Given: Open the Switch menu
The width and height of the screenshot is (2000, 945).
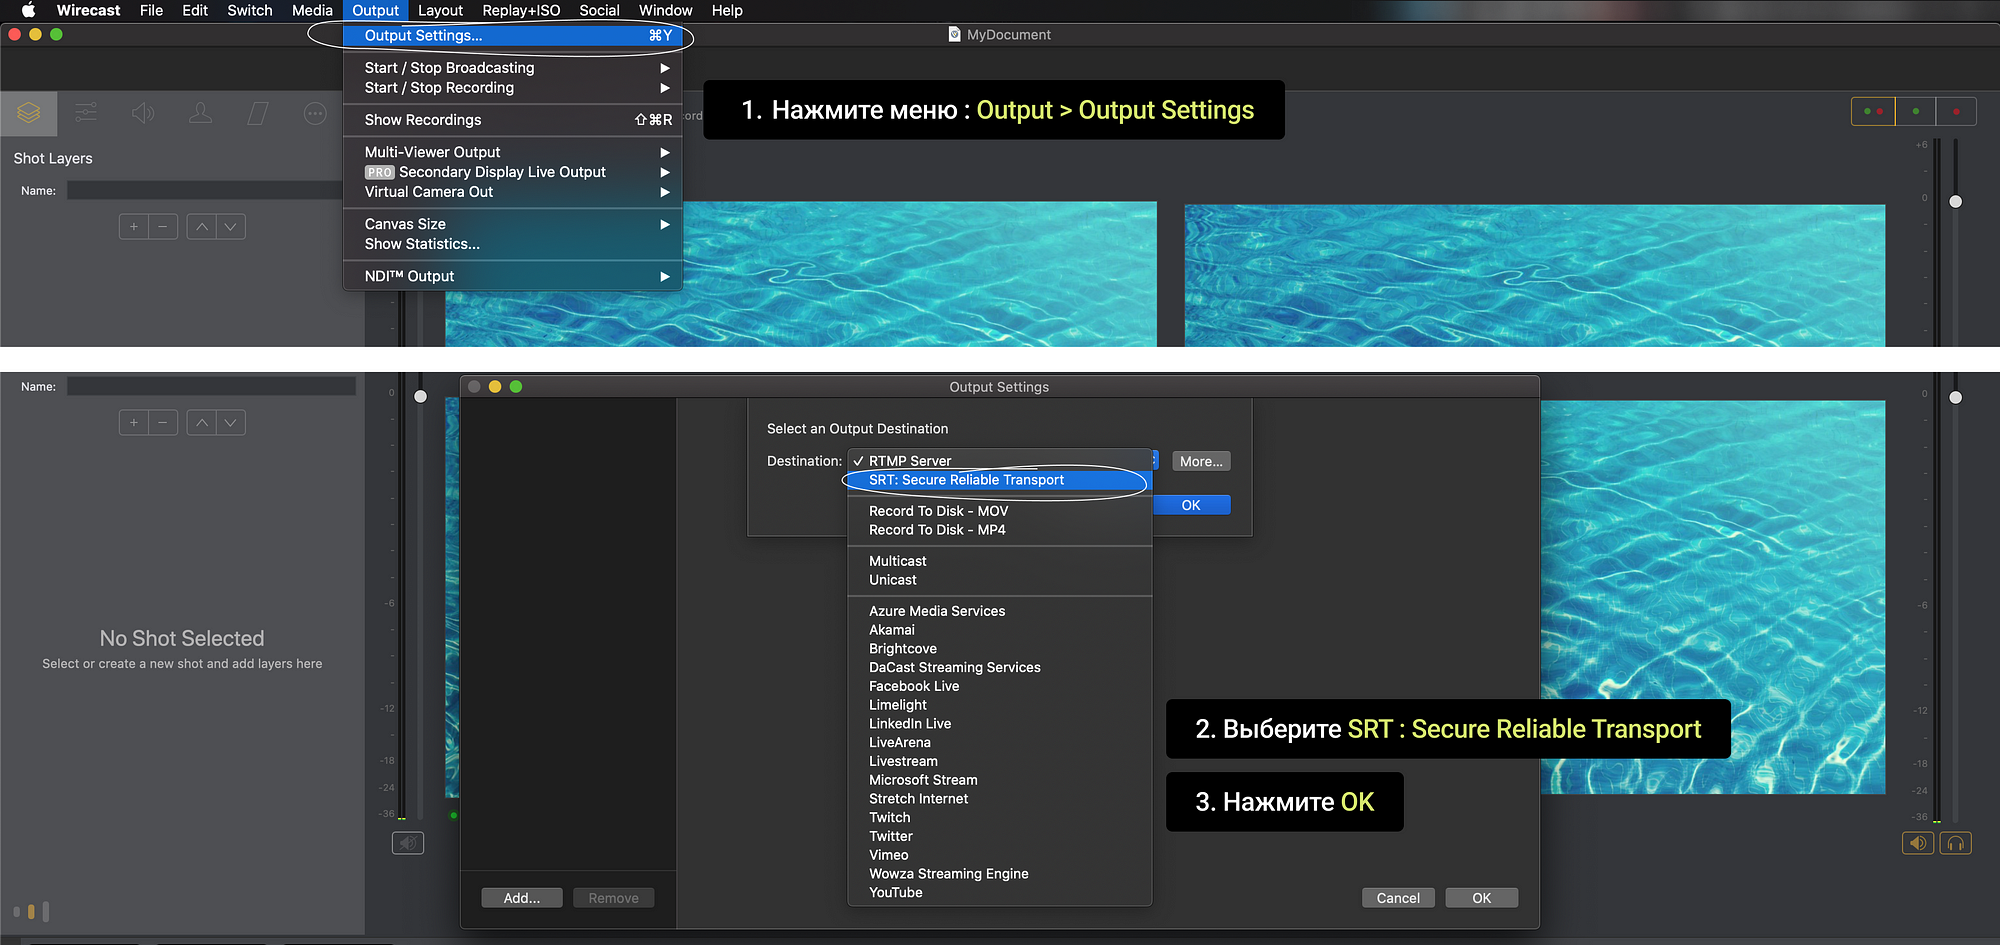Looking at the screenshot, I should tap(250, 10).
